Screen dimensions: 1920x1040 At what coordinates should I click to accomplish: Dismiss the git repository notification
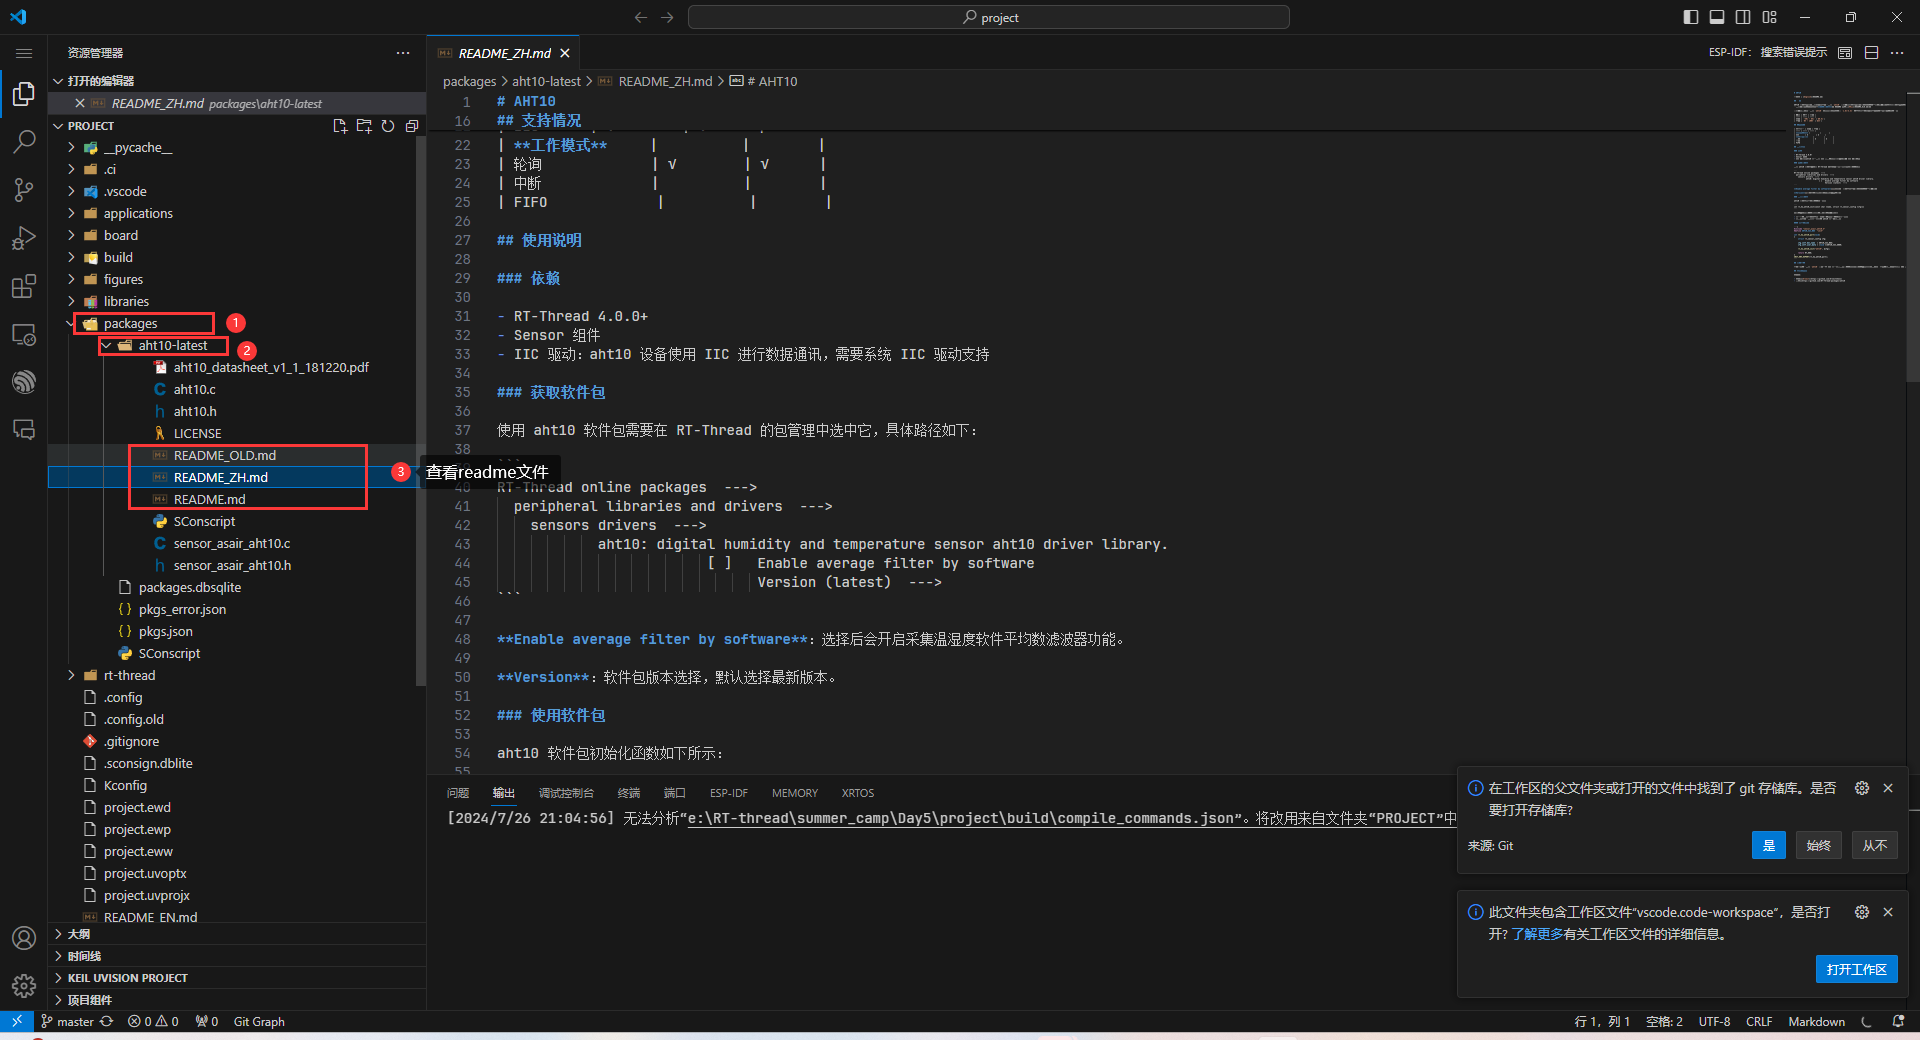(x=1888, y=788)
